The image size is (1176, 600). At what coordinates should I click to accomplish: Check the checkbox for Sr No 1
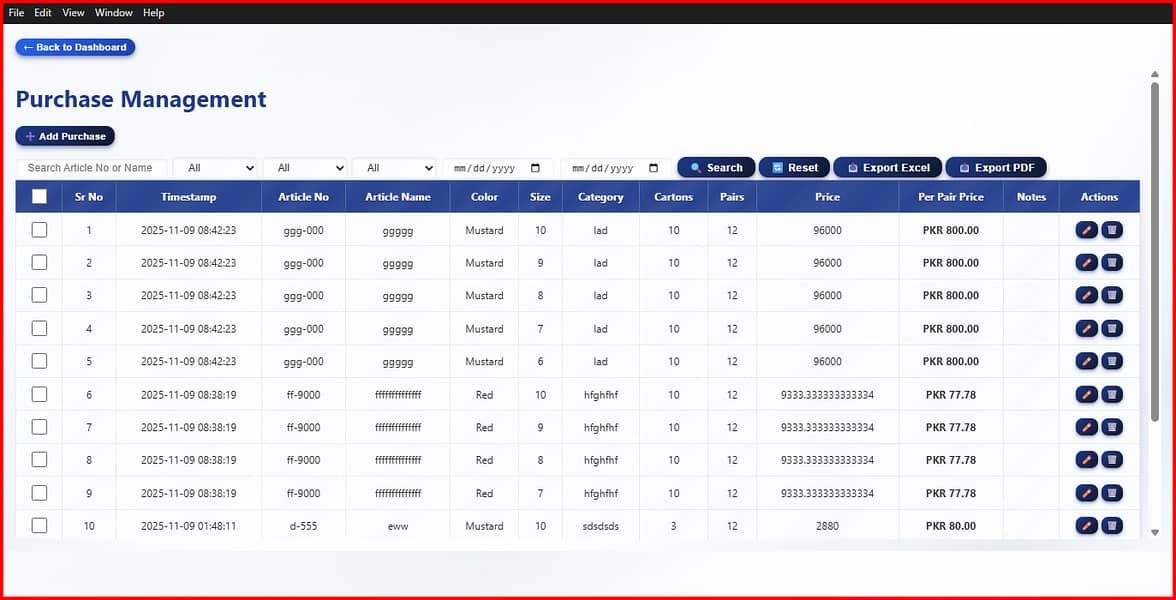pyautogui.click(x=39, y=229)
